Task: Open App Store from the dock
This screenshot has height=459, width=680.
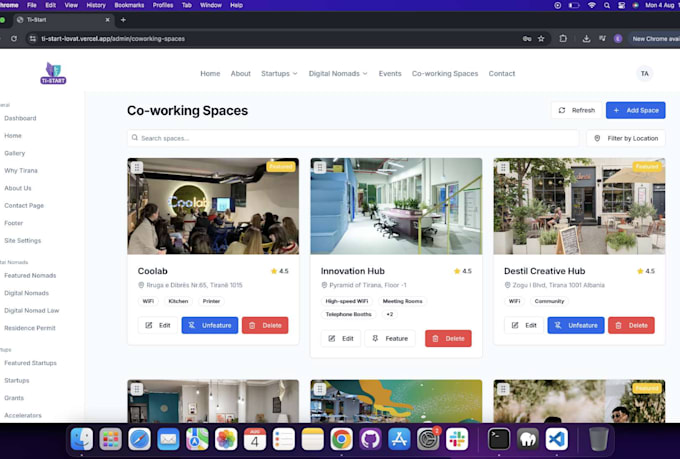Action: pos(399,439)
